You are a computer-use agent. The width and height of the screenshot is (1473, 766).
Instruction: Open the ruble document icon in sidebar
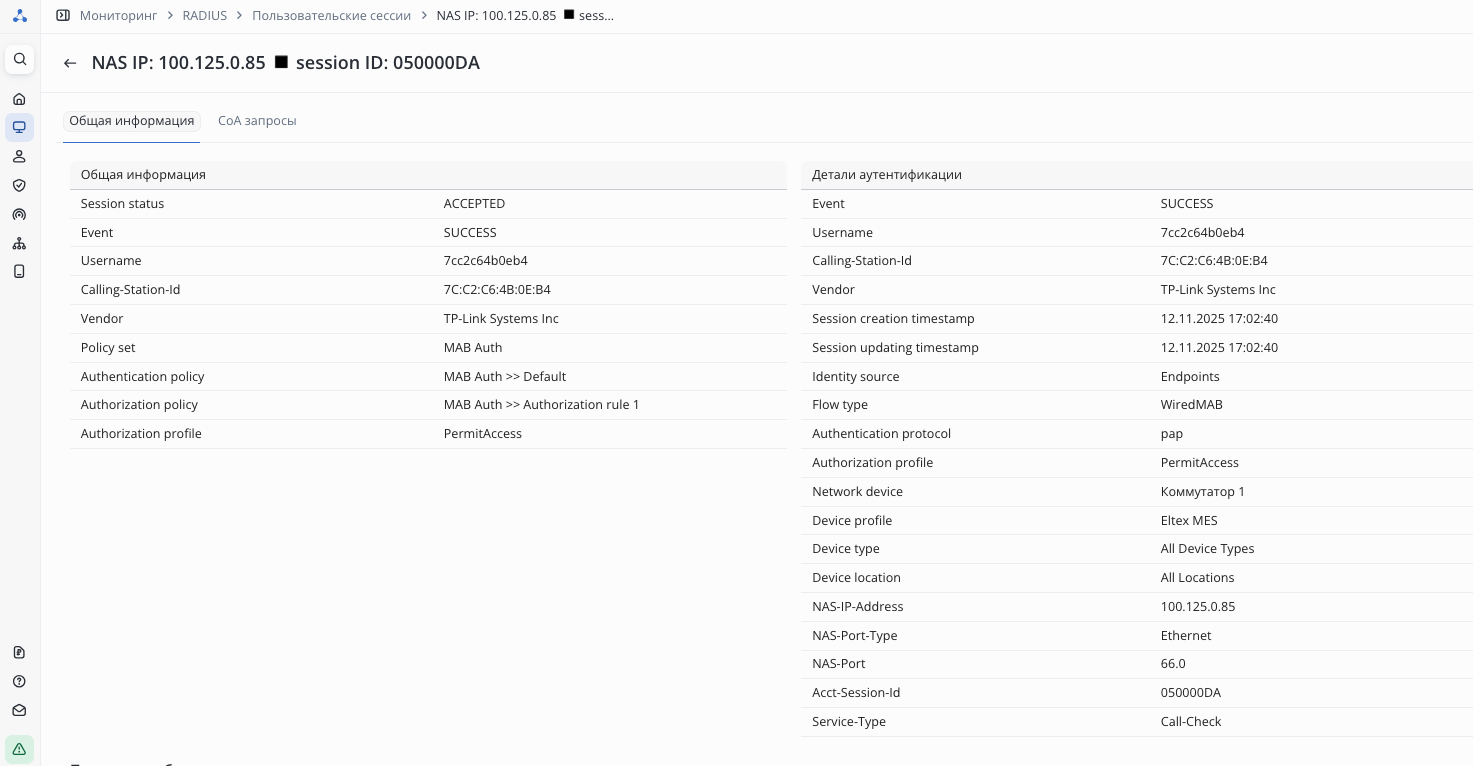[19, 652]
